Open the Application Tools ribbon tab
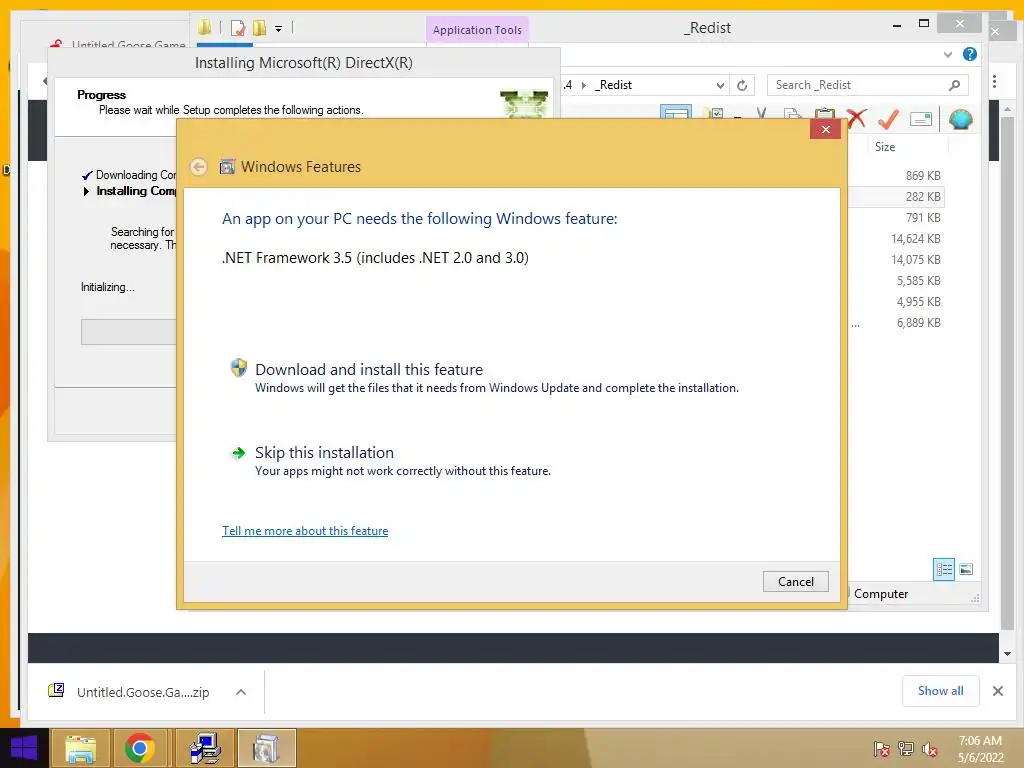The height and width of the screenshot is (768, 1024). point(477,30)
